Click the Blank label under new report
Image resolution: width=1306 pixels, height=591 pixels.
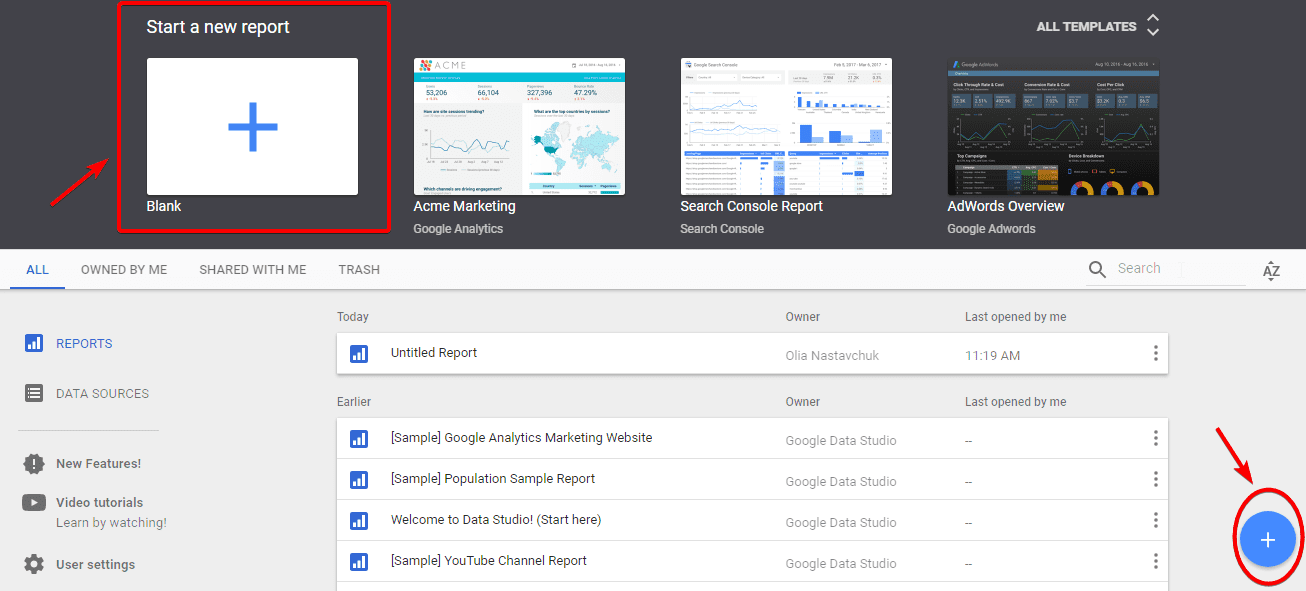[x=164, y=206]
